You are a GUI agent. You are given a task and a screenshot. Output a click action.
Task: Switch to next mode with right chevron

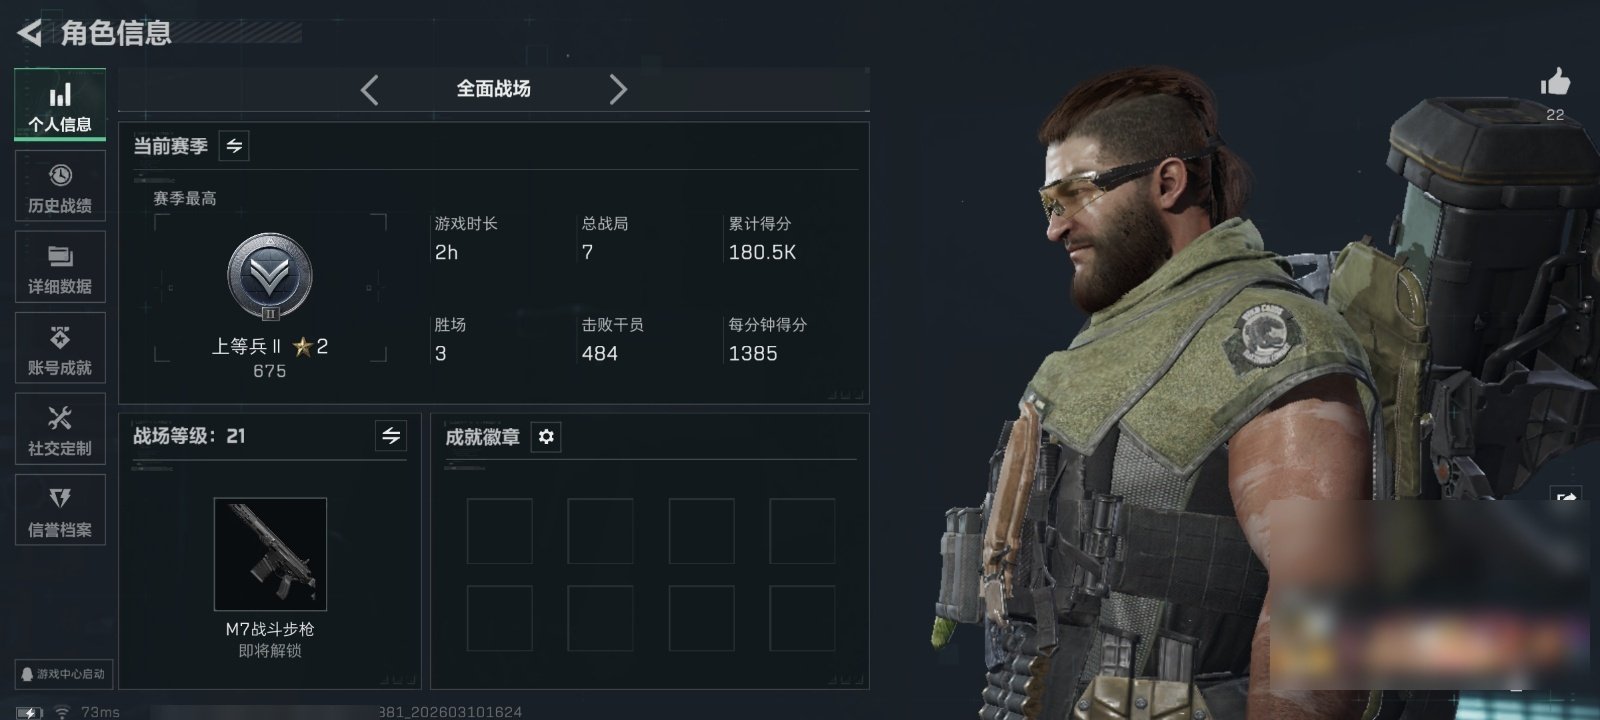coord(618,90)
